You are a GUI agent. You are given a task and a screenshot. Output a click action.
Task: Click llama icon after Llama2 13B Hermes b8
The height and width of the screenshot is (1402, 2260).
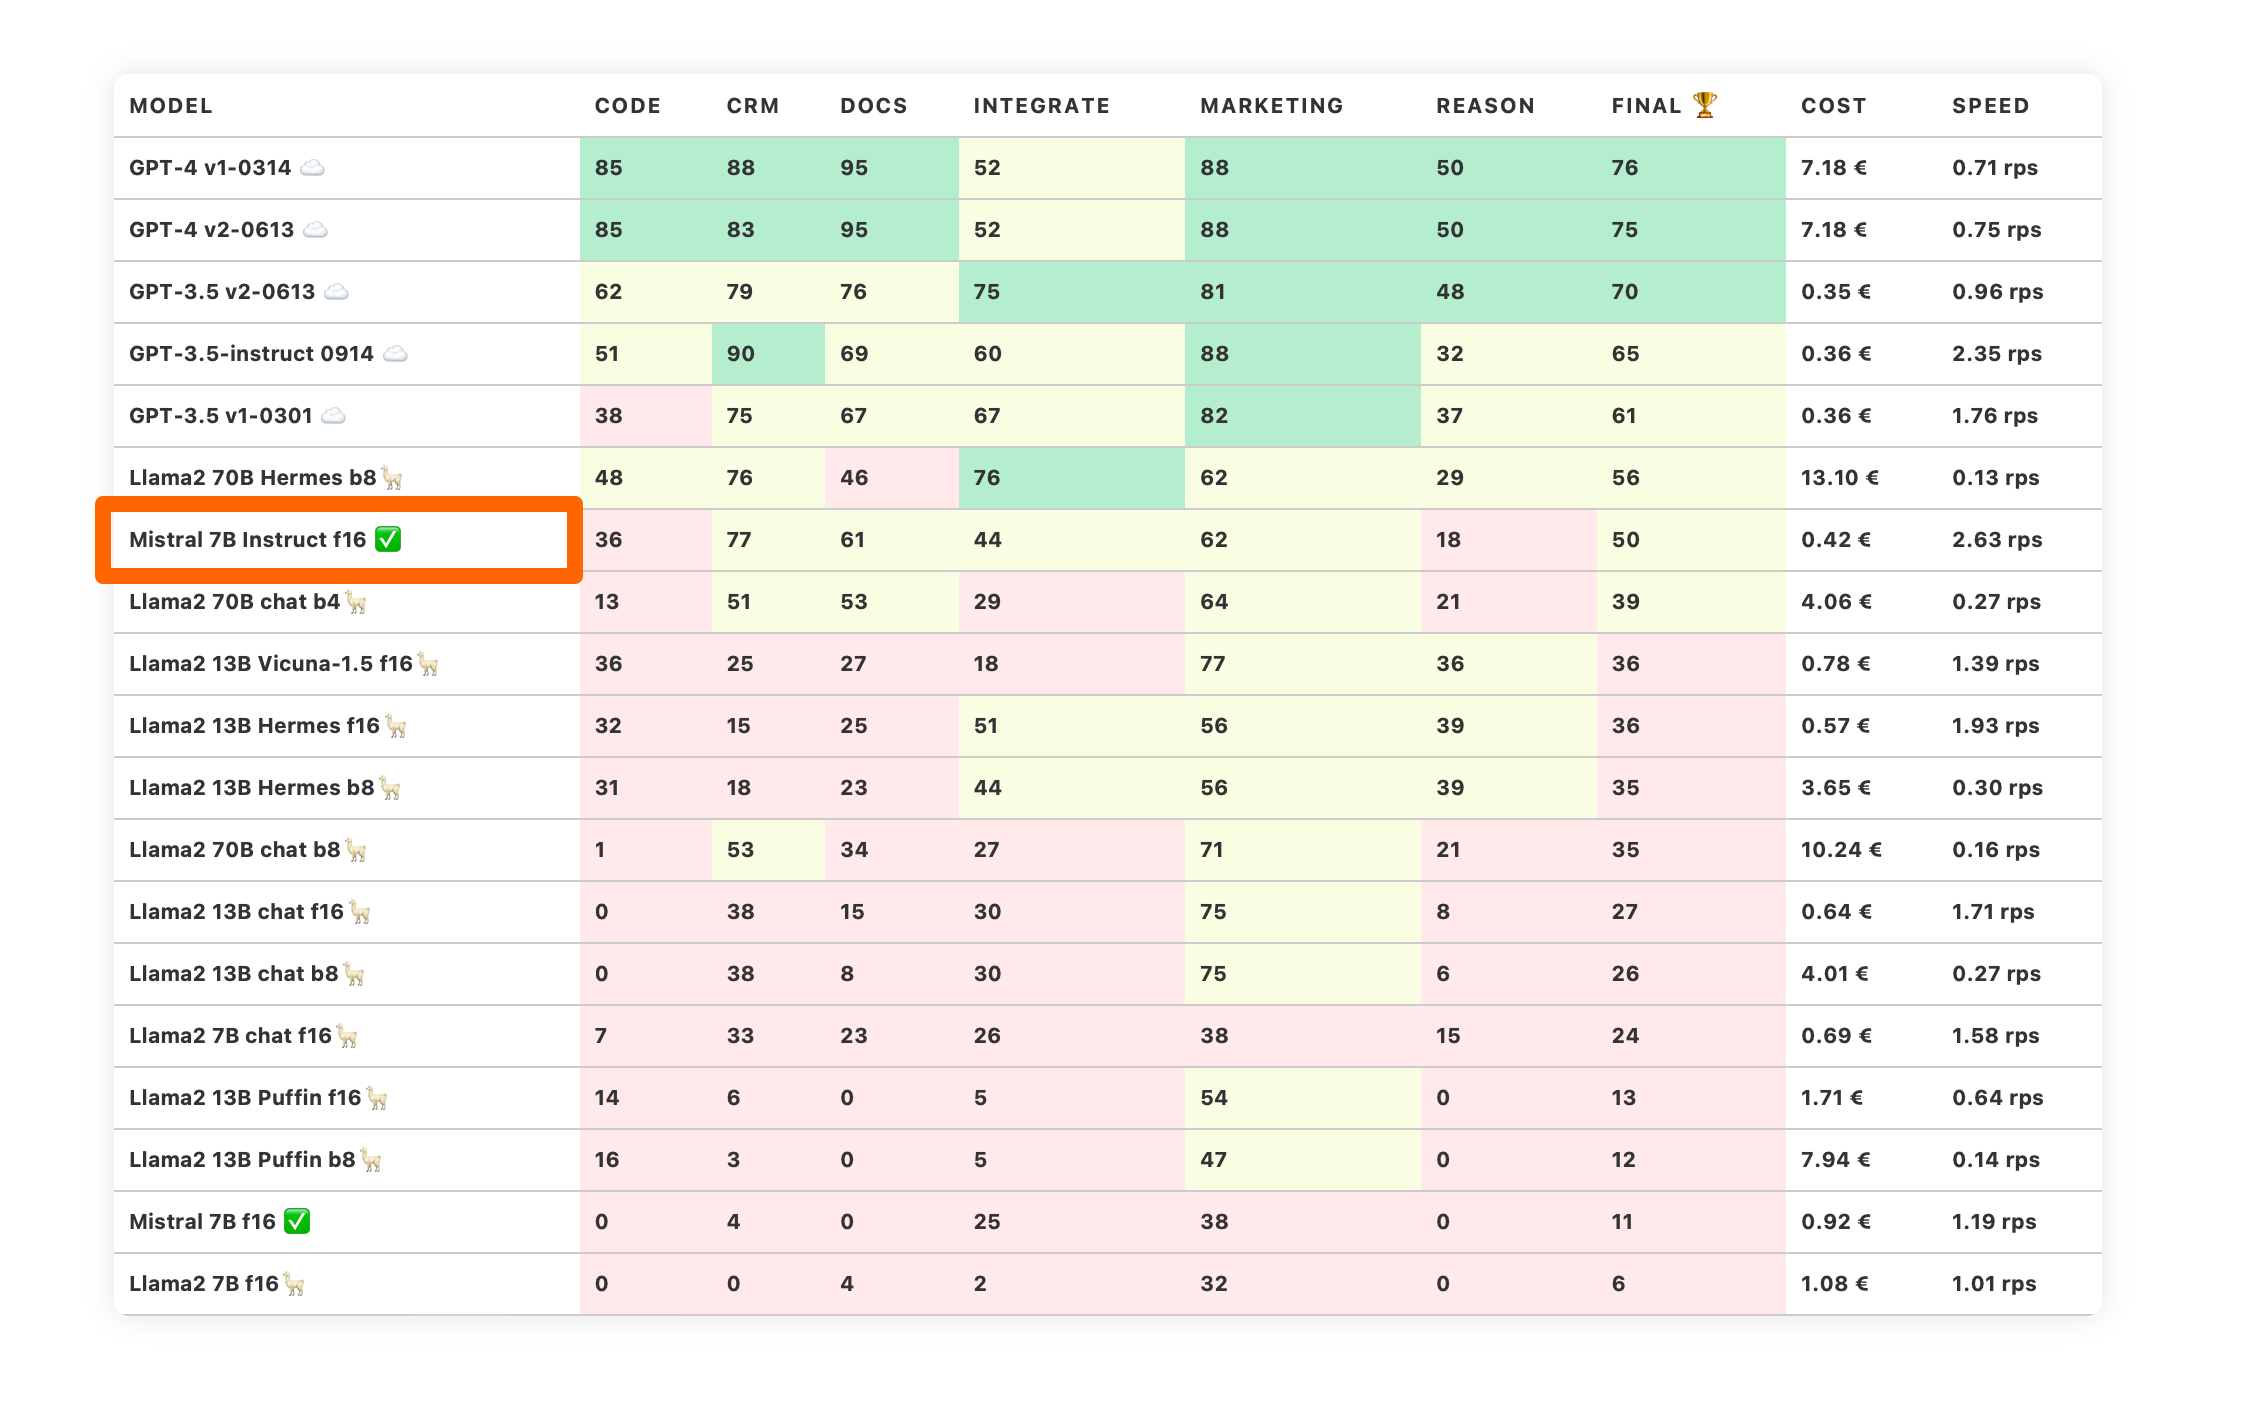390,788
